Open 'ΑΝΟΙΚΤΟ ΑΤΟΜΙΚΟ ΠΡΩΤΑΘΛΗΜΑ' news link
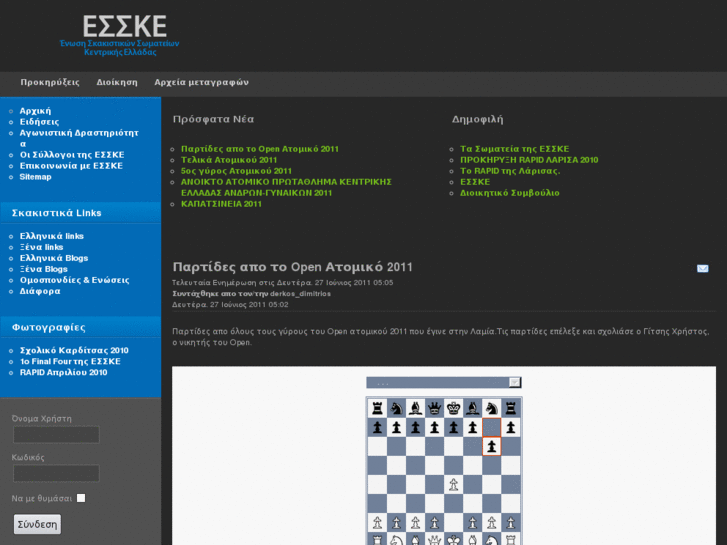 286,187
